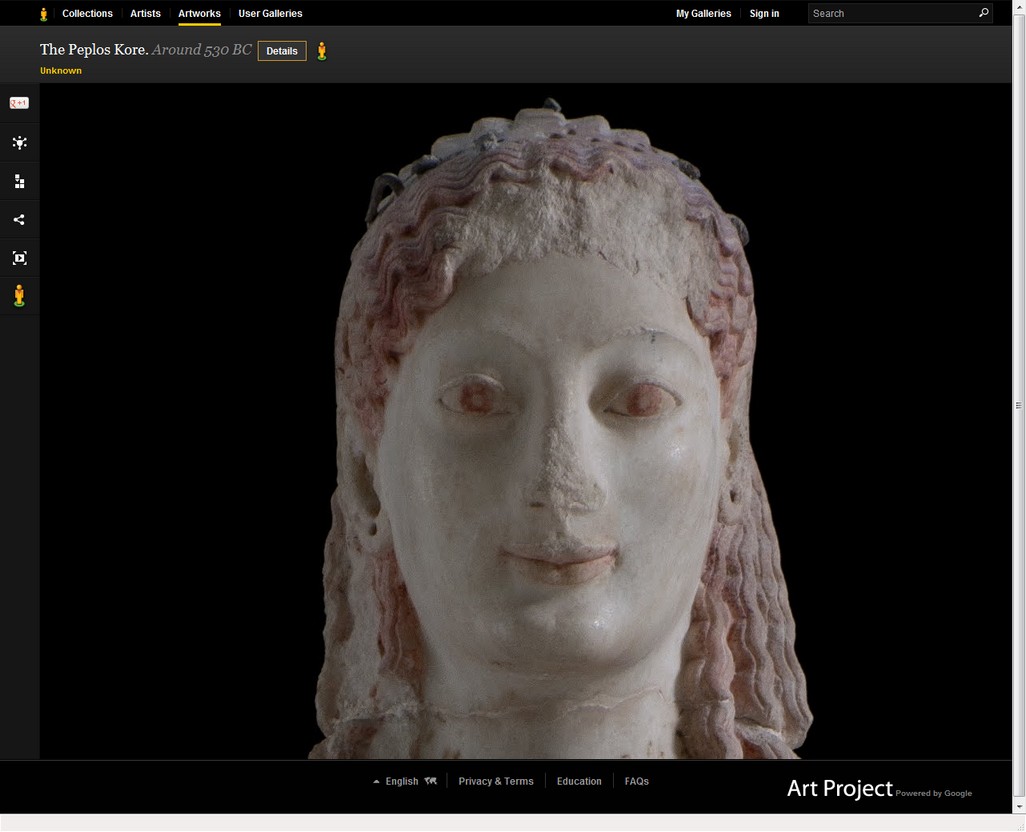Click the scrollbar down arrow
Image resolution: width=1026 pixels, height=832 pixels.
(1019, 807)
